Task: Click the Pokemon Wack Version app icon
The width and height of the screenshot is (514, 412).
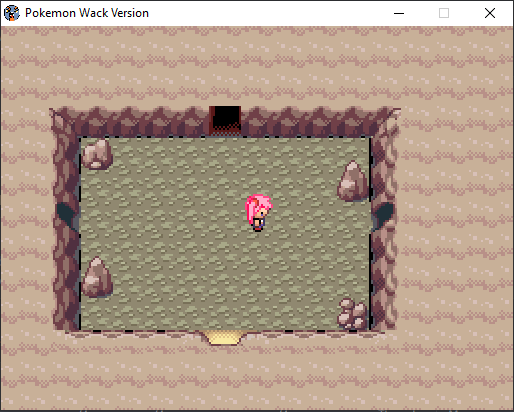Action: (12, 13)
